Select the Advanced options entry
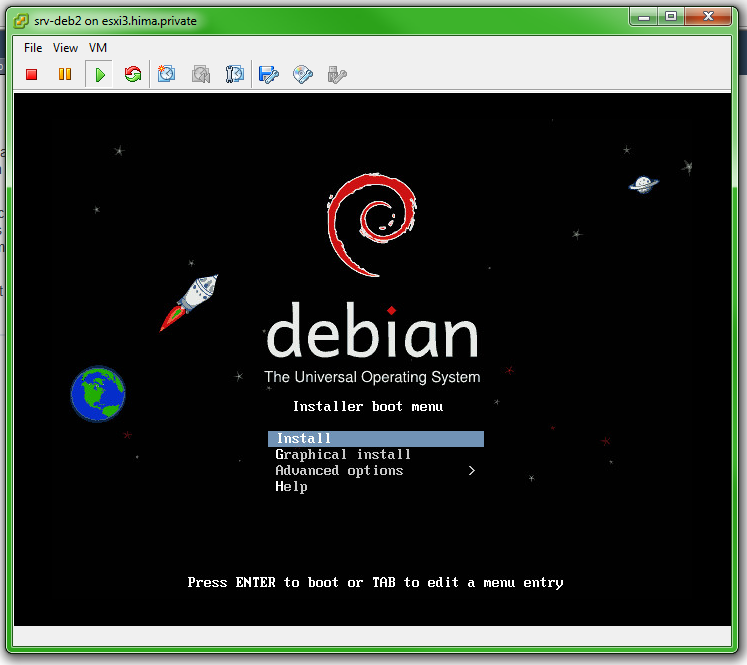747x665 pixels. 376,471
